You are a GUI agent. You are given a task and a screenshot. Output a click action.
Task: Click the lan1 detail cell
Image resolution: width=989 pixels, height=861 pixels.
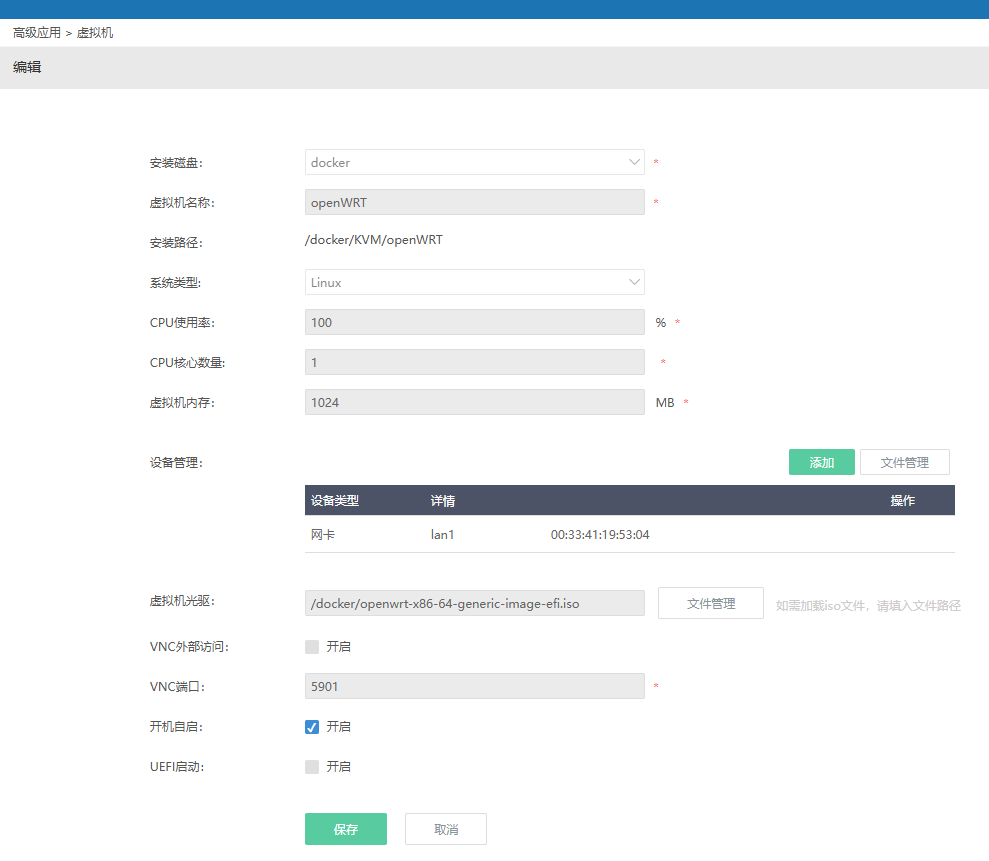442,534
